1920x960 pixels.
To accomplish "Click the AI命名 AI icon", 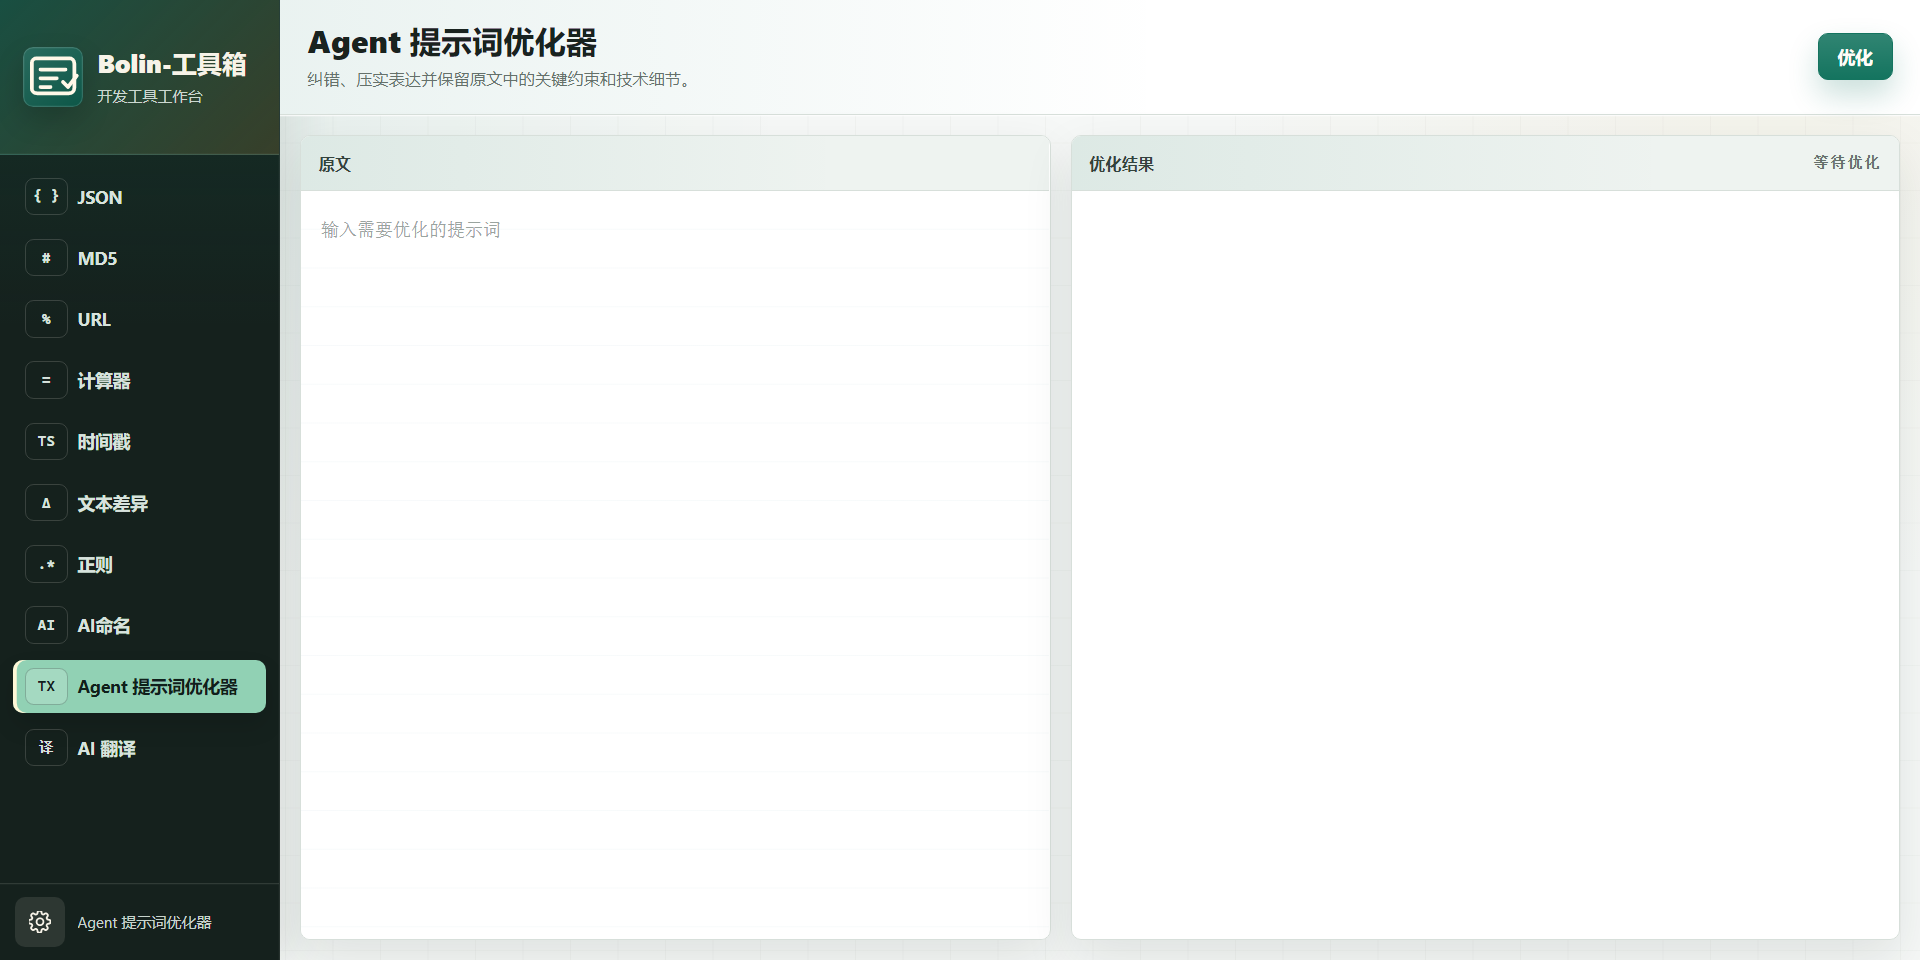I will tap(46, 625).
